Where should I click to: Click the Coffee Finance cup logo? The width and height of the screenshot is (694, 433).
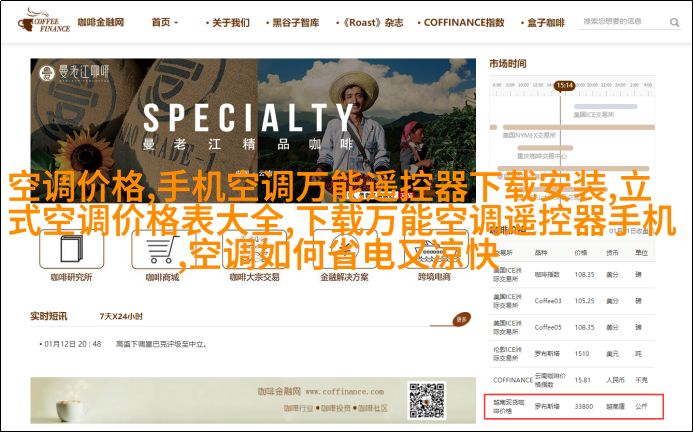pyautogui.click(x=43, y=20)
